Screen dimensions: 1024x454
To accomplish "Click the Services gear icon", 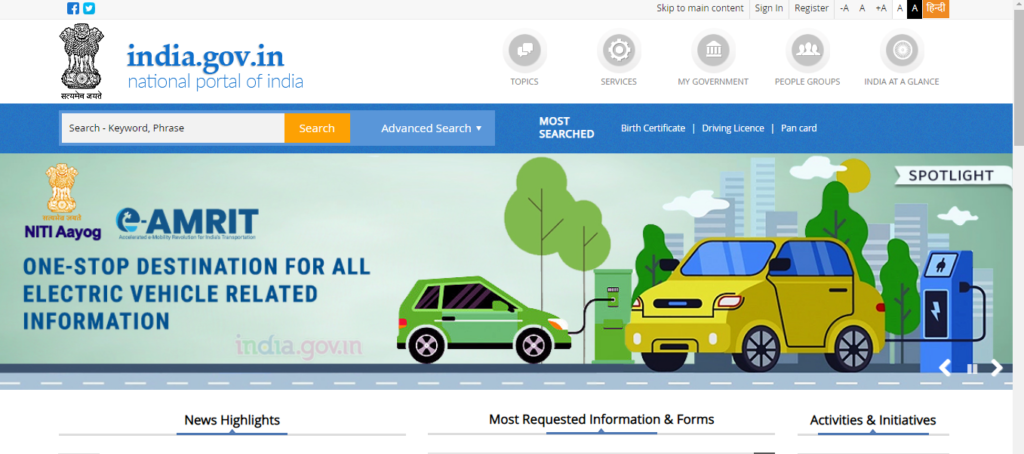I will pyautogui.click(x=618, y=50).
